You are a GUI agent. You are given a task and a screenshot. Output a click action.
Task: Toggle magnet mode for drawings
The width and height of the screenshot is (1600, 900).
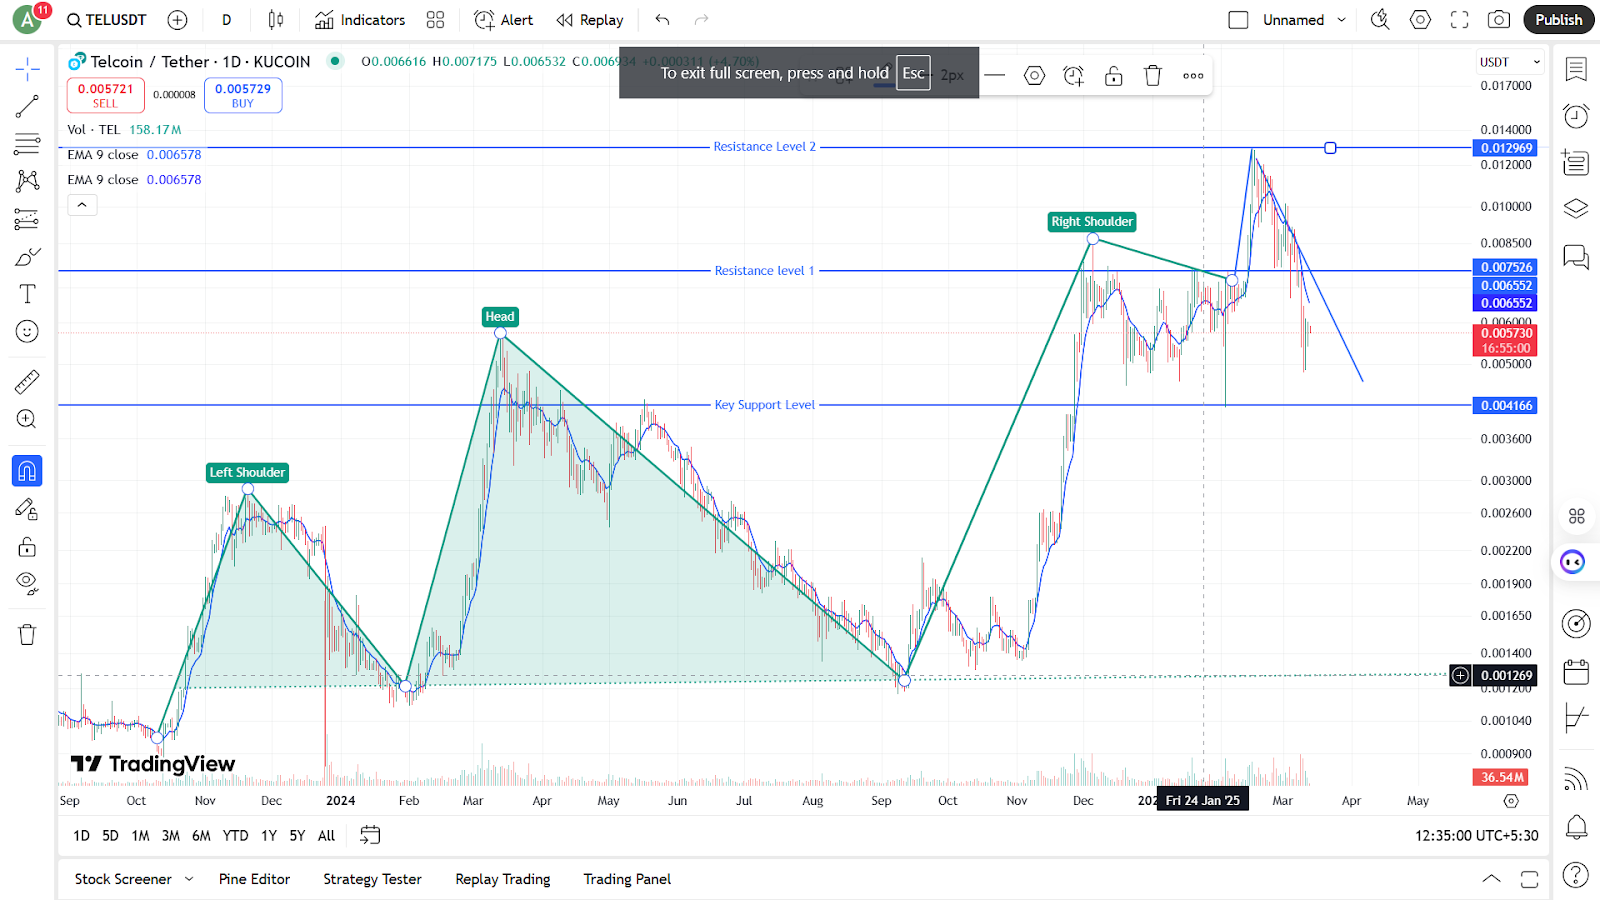pos(27,471)
